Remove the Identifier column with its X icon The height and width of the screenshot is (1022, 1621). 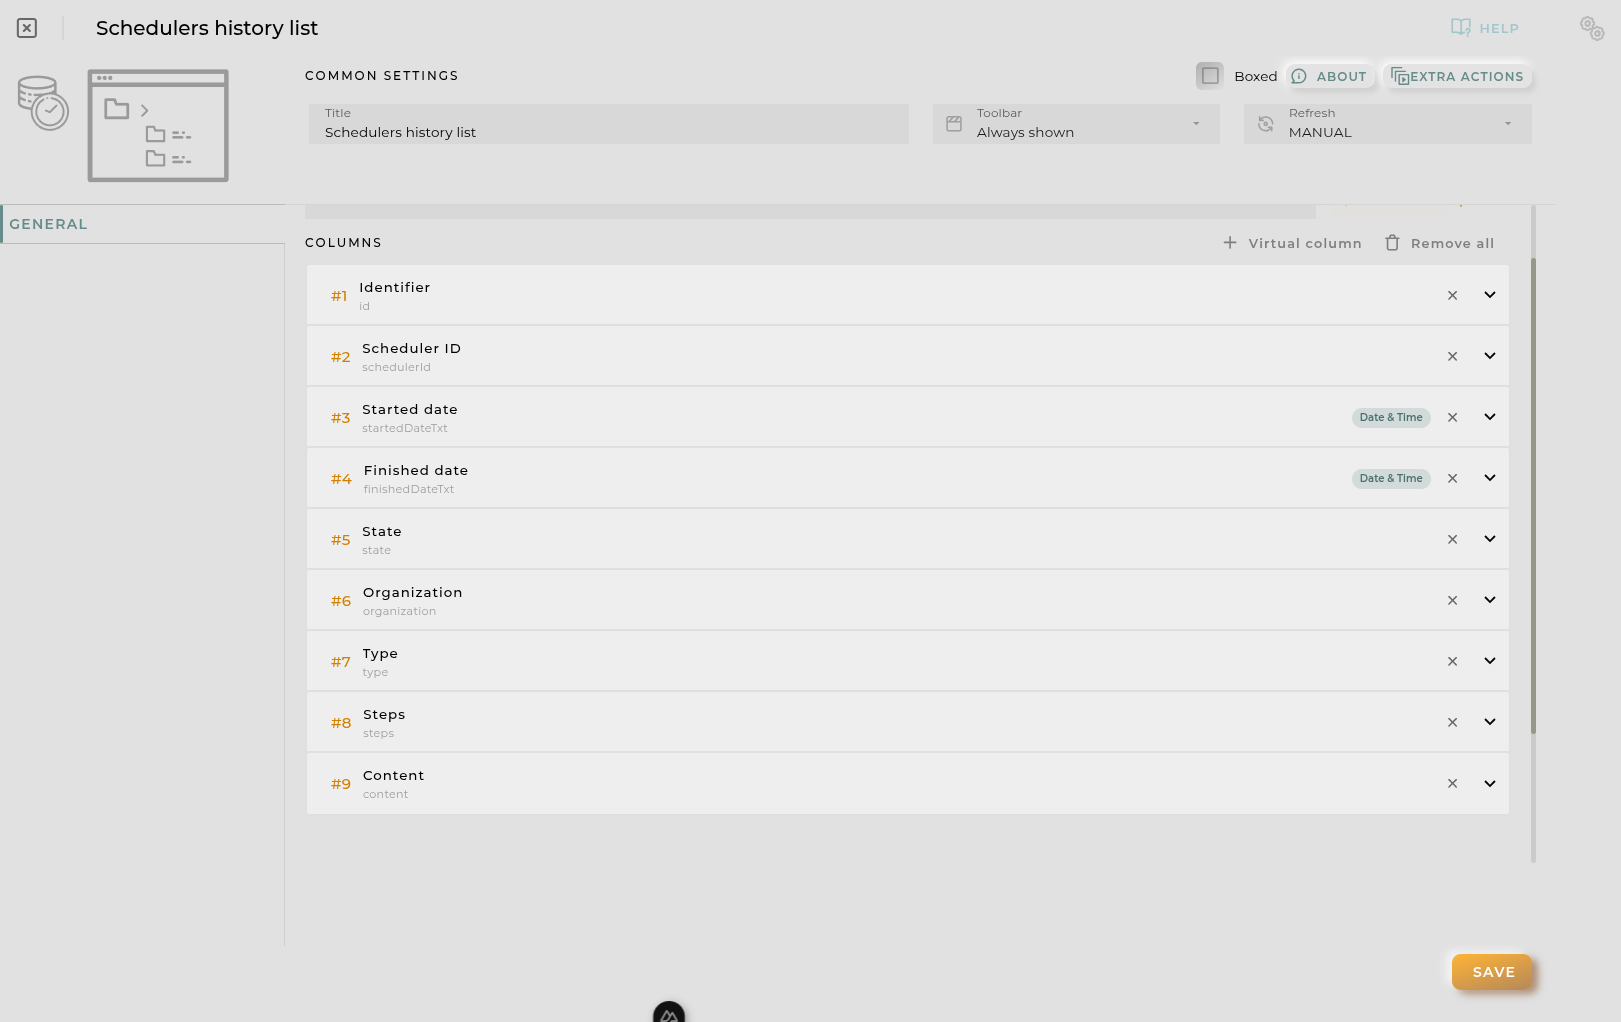click(1453, 295)
